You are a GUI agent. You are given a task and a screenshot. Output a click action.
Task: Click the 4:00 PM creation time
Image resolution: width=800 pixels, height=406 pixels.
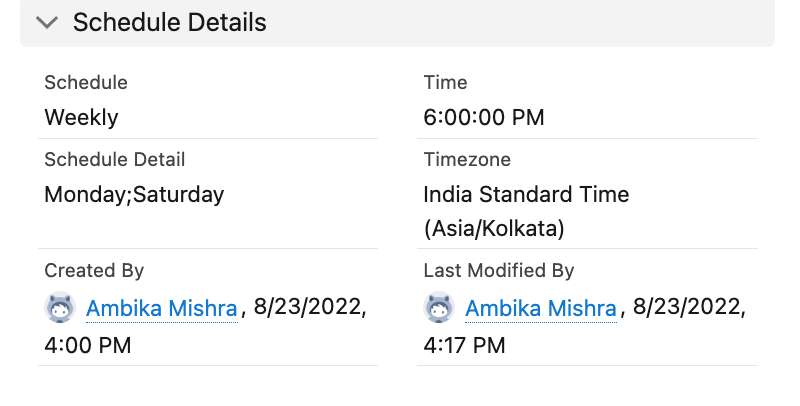(88, 346)
